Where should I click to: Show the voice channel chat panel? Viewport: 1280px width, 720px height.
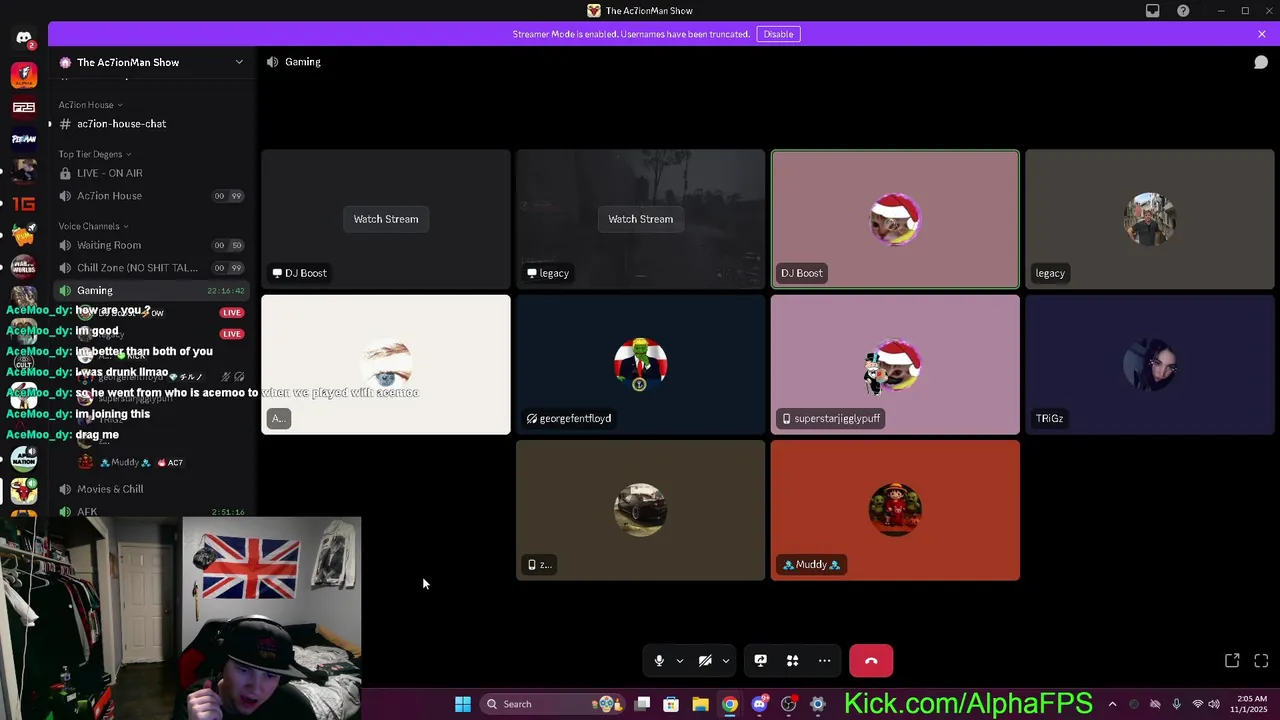coord(1261,62)
